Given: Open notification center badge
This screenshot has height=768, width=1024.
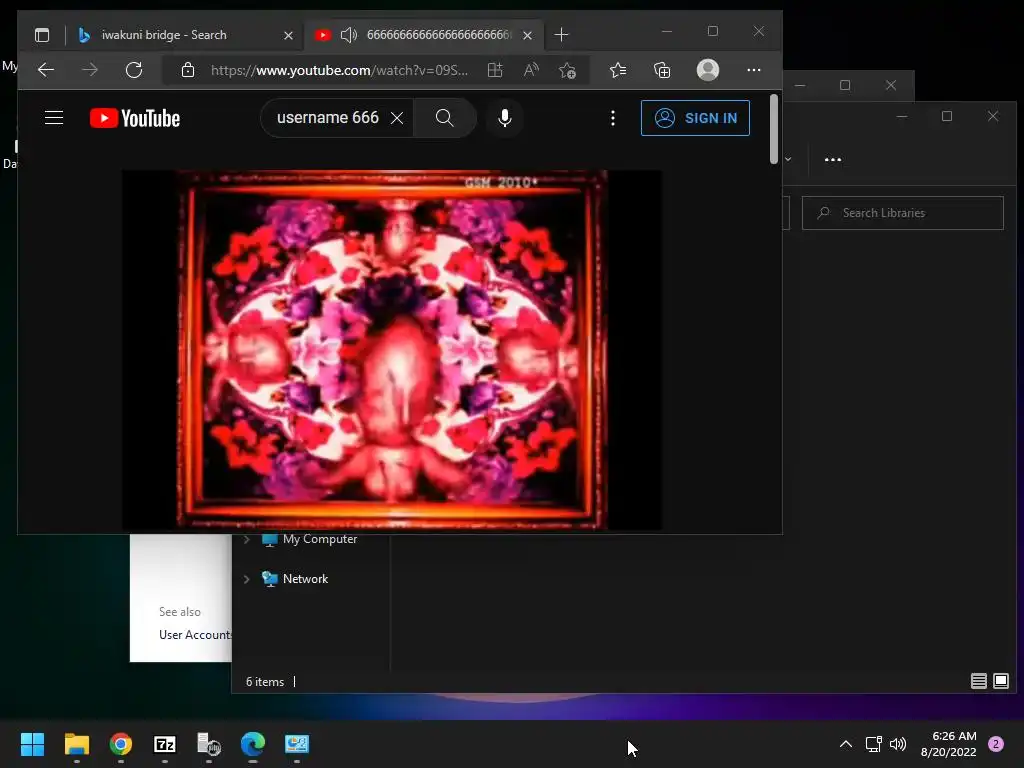Looking at the screenshot, I should (x=996, y=744).
